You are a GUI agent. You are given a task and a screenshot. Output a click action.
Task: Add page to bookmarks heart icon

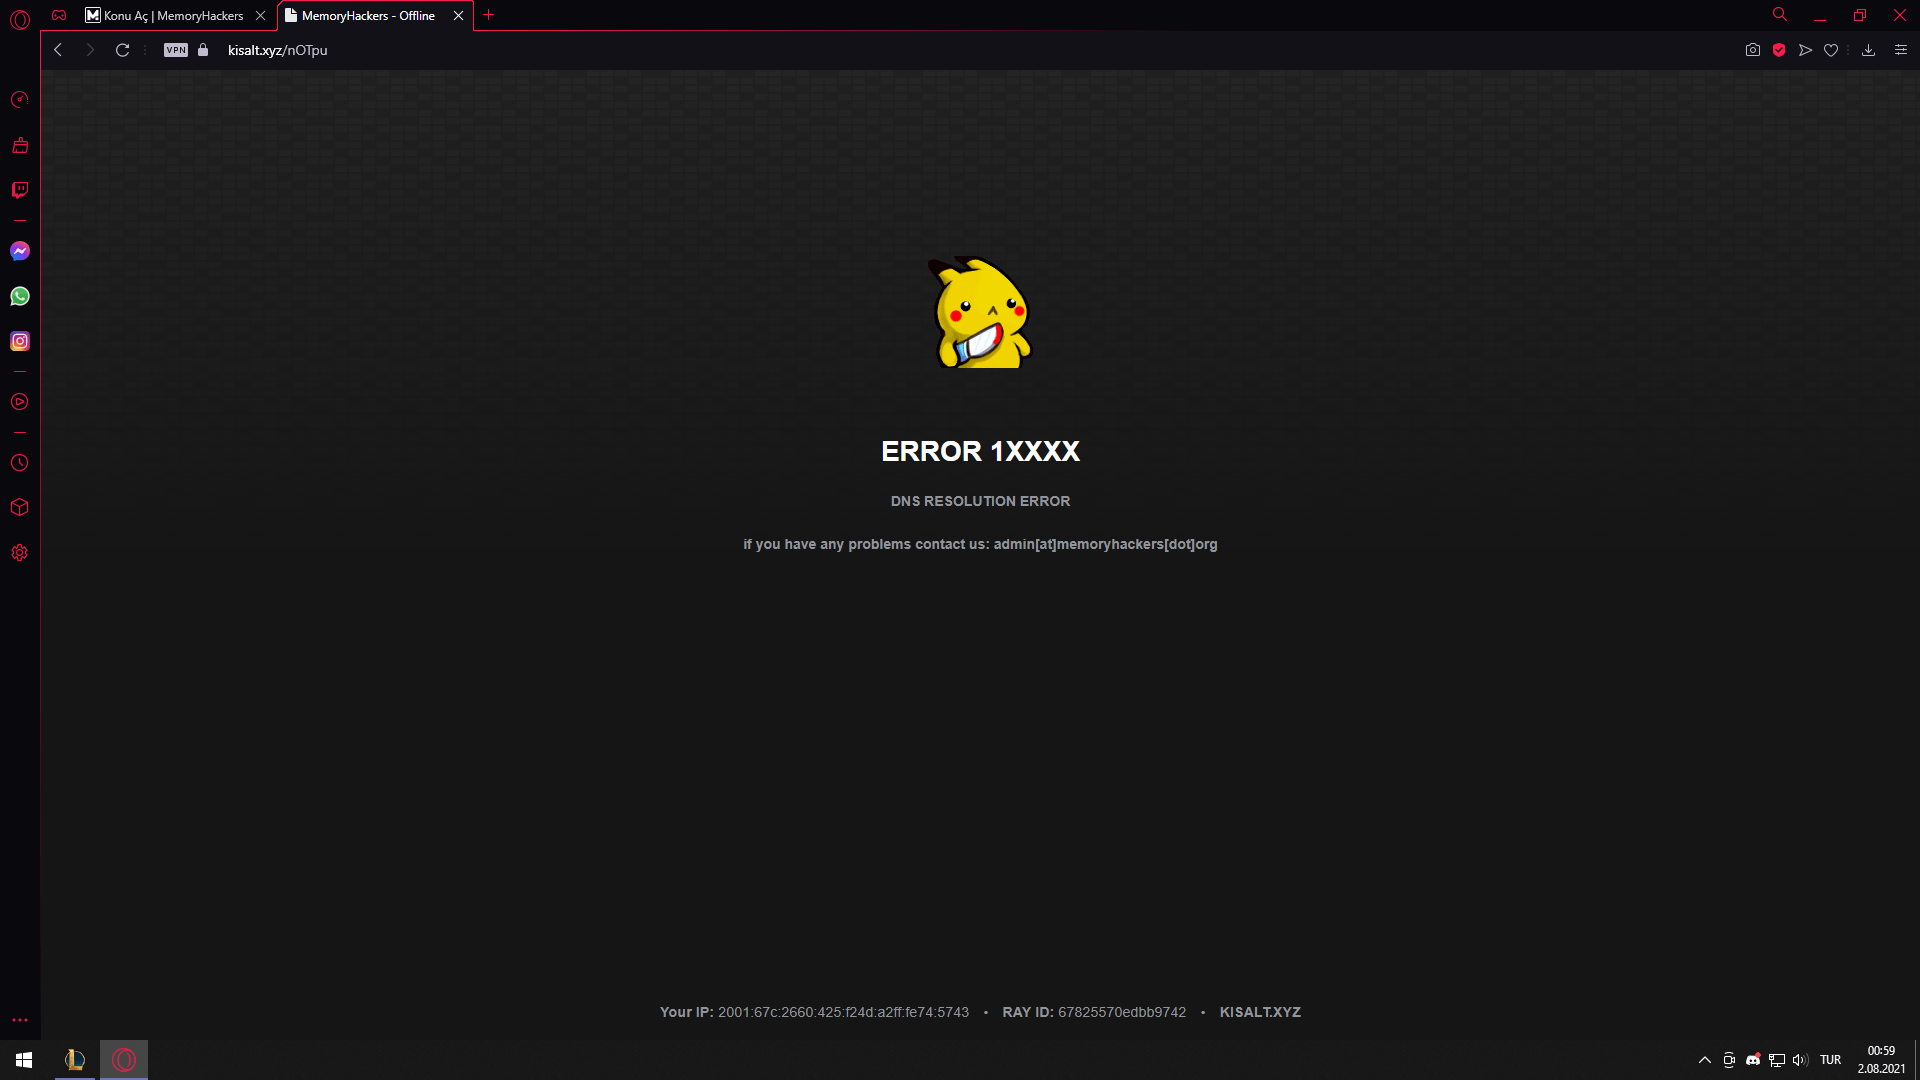pyautogui.click(x=1831, y=50)
